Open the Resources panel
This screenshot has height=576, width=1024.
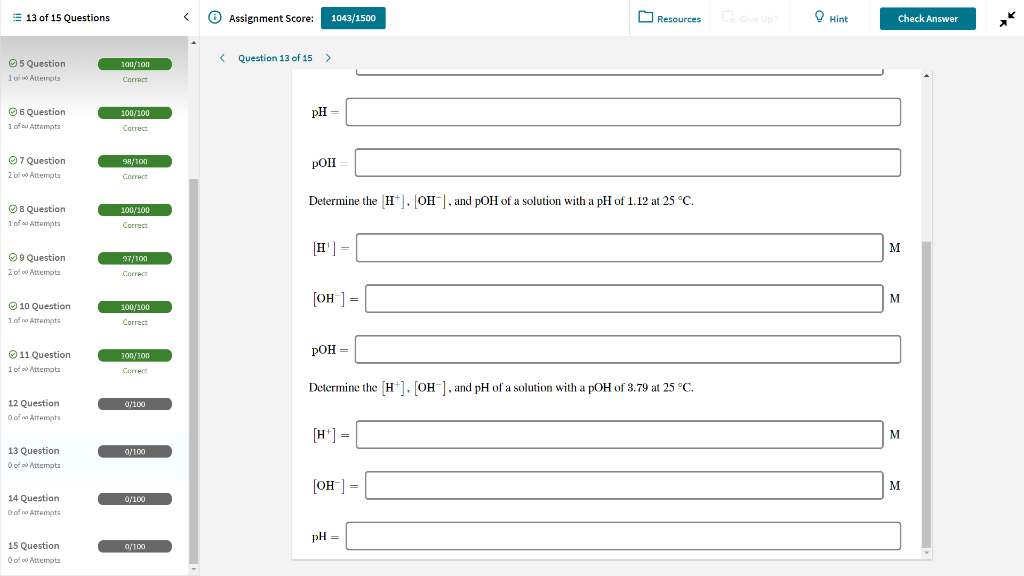pyautogui.click(x=647, y=17)
